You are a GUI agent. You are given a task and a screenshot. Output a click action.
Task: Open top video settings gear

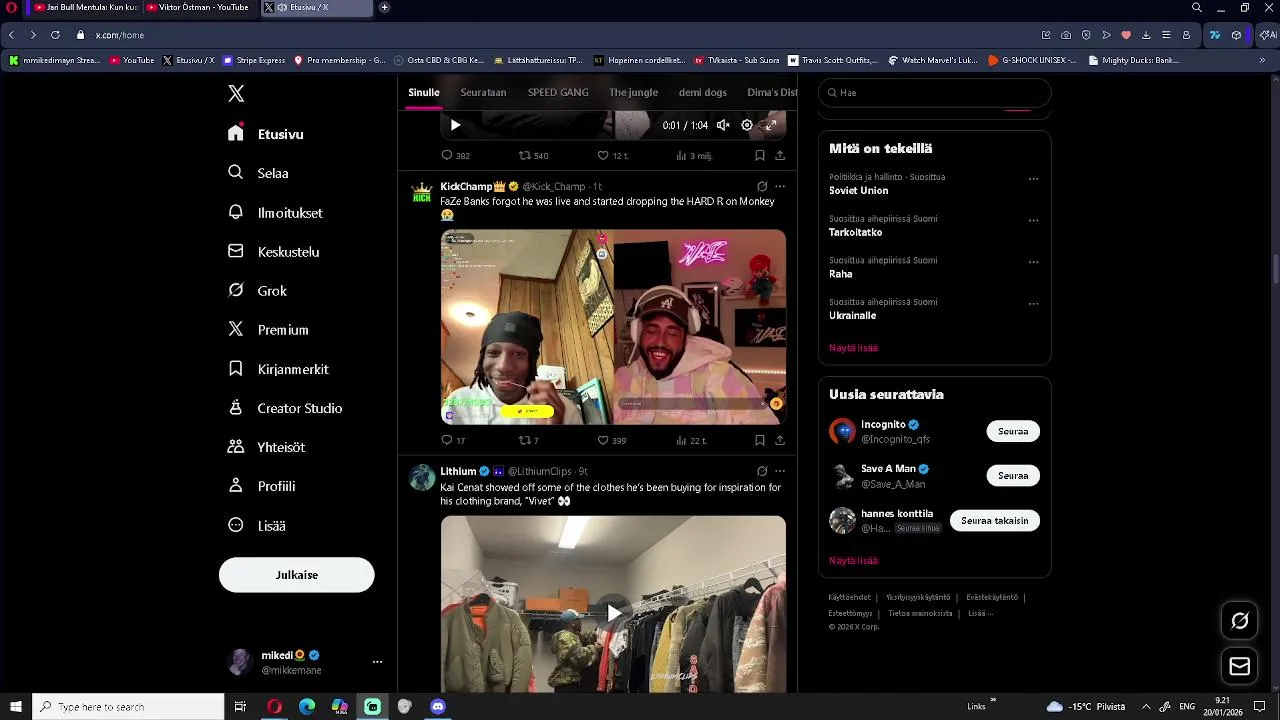tap(747, 125)
